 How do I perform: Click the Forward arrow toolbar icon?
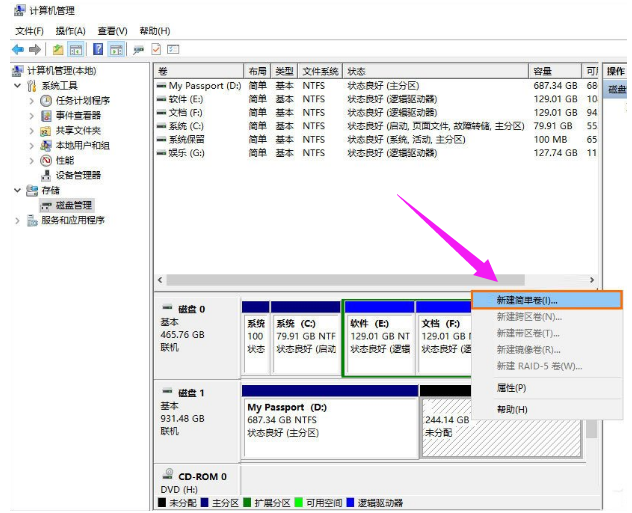click(x=35, y=49)
